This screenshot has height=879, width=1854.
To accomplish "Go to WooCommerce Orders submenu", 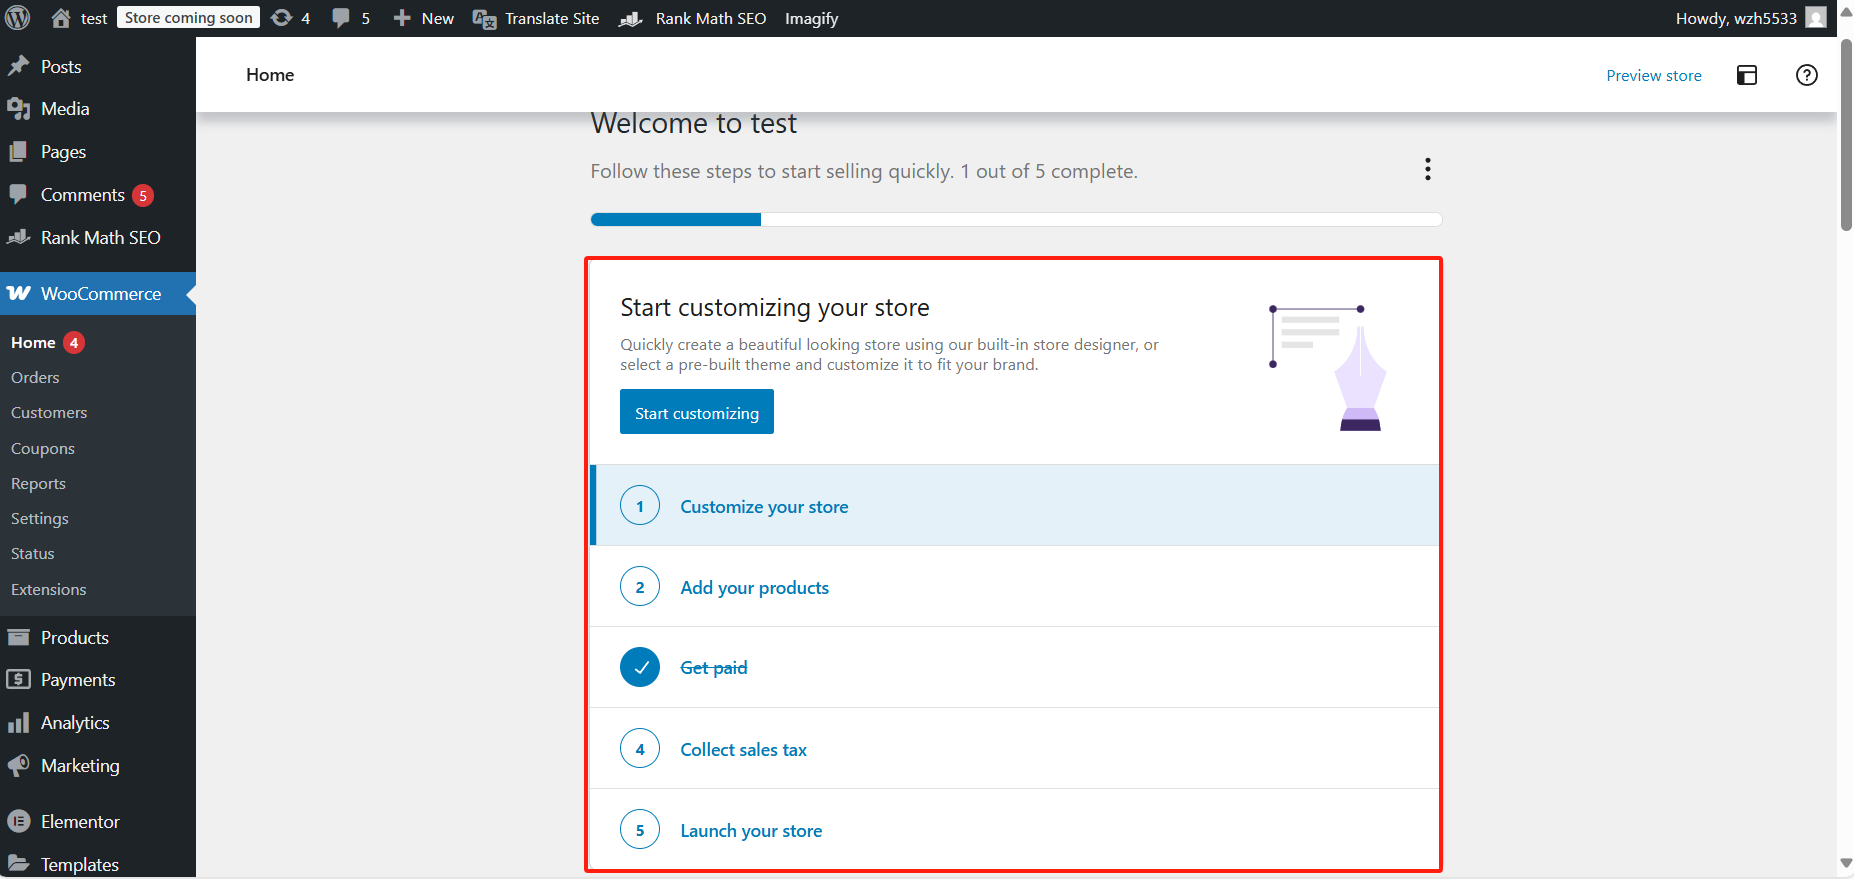I will pyautogui.click(x=35, y=377).
